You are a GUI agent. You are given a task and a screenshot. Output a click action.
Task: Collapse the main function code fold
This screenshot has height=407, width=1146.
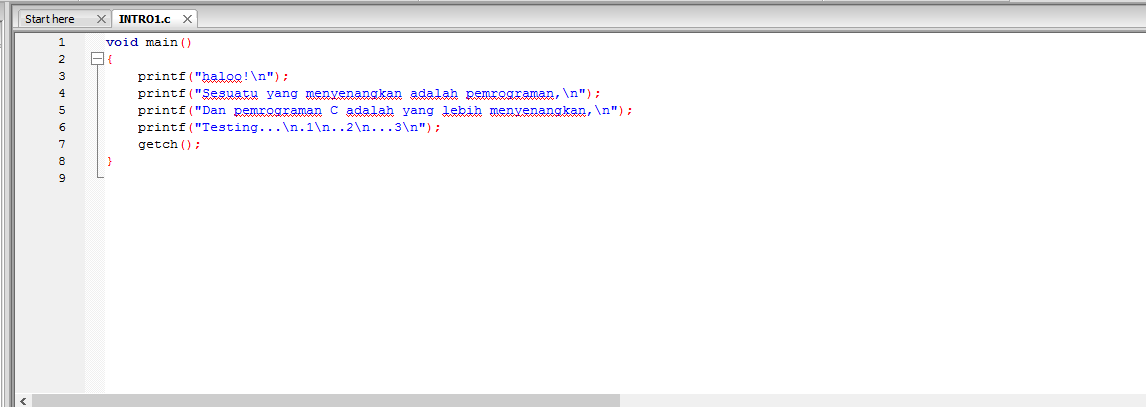point(97,59)
